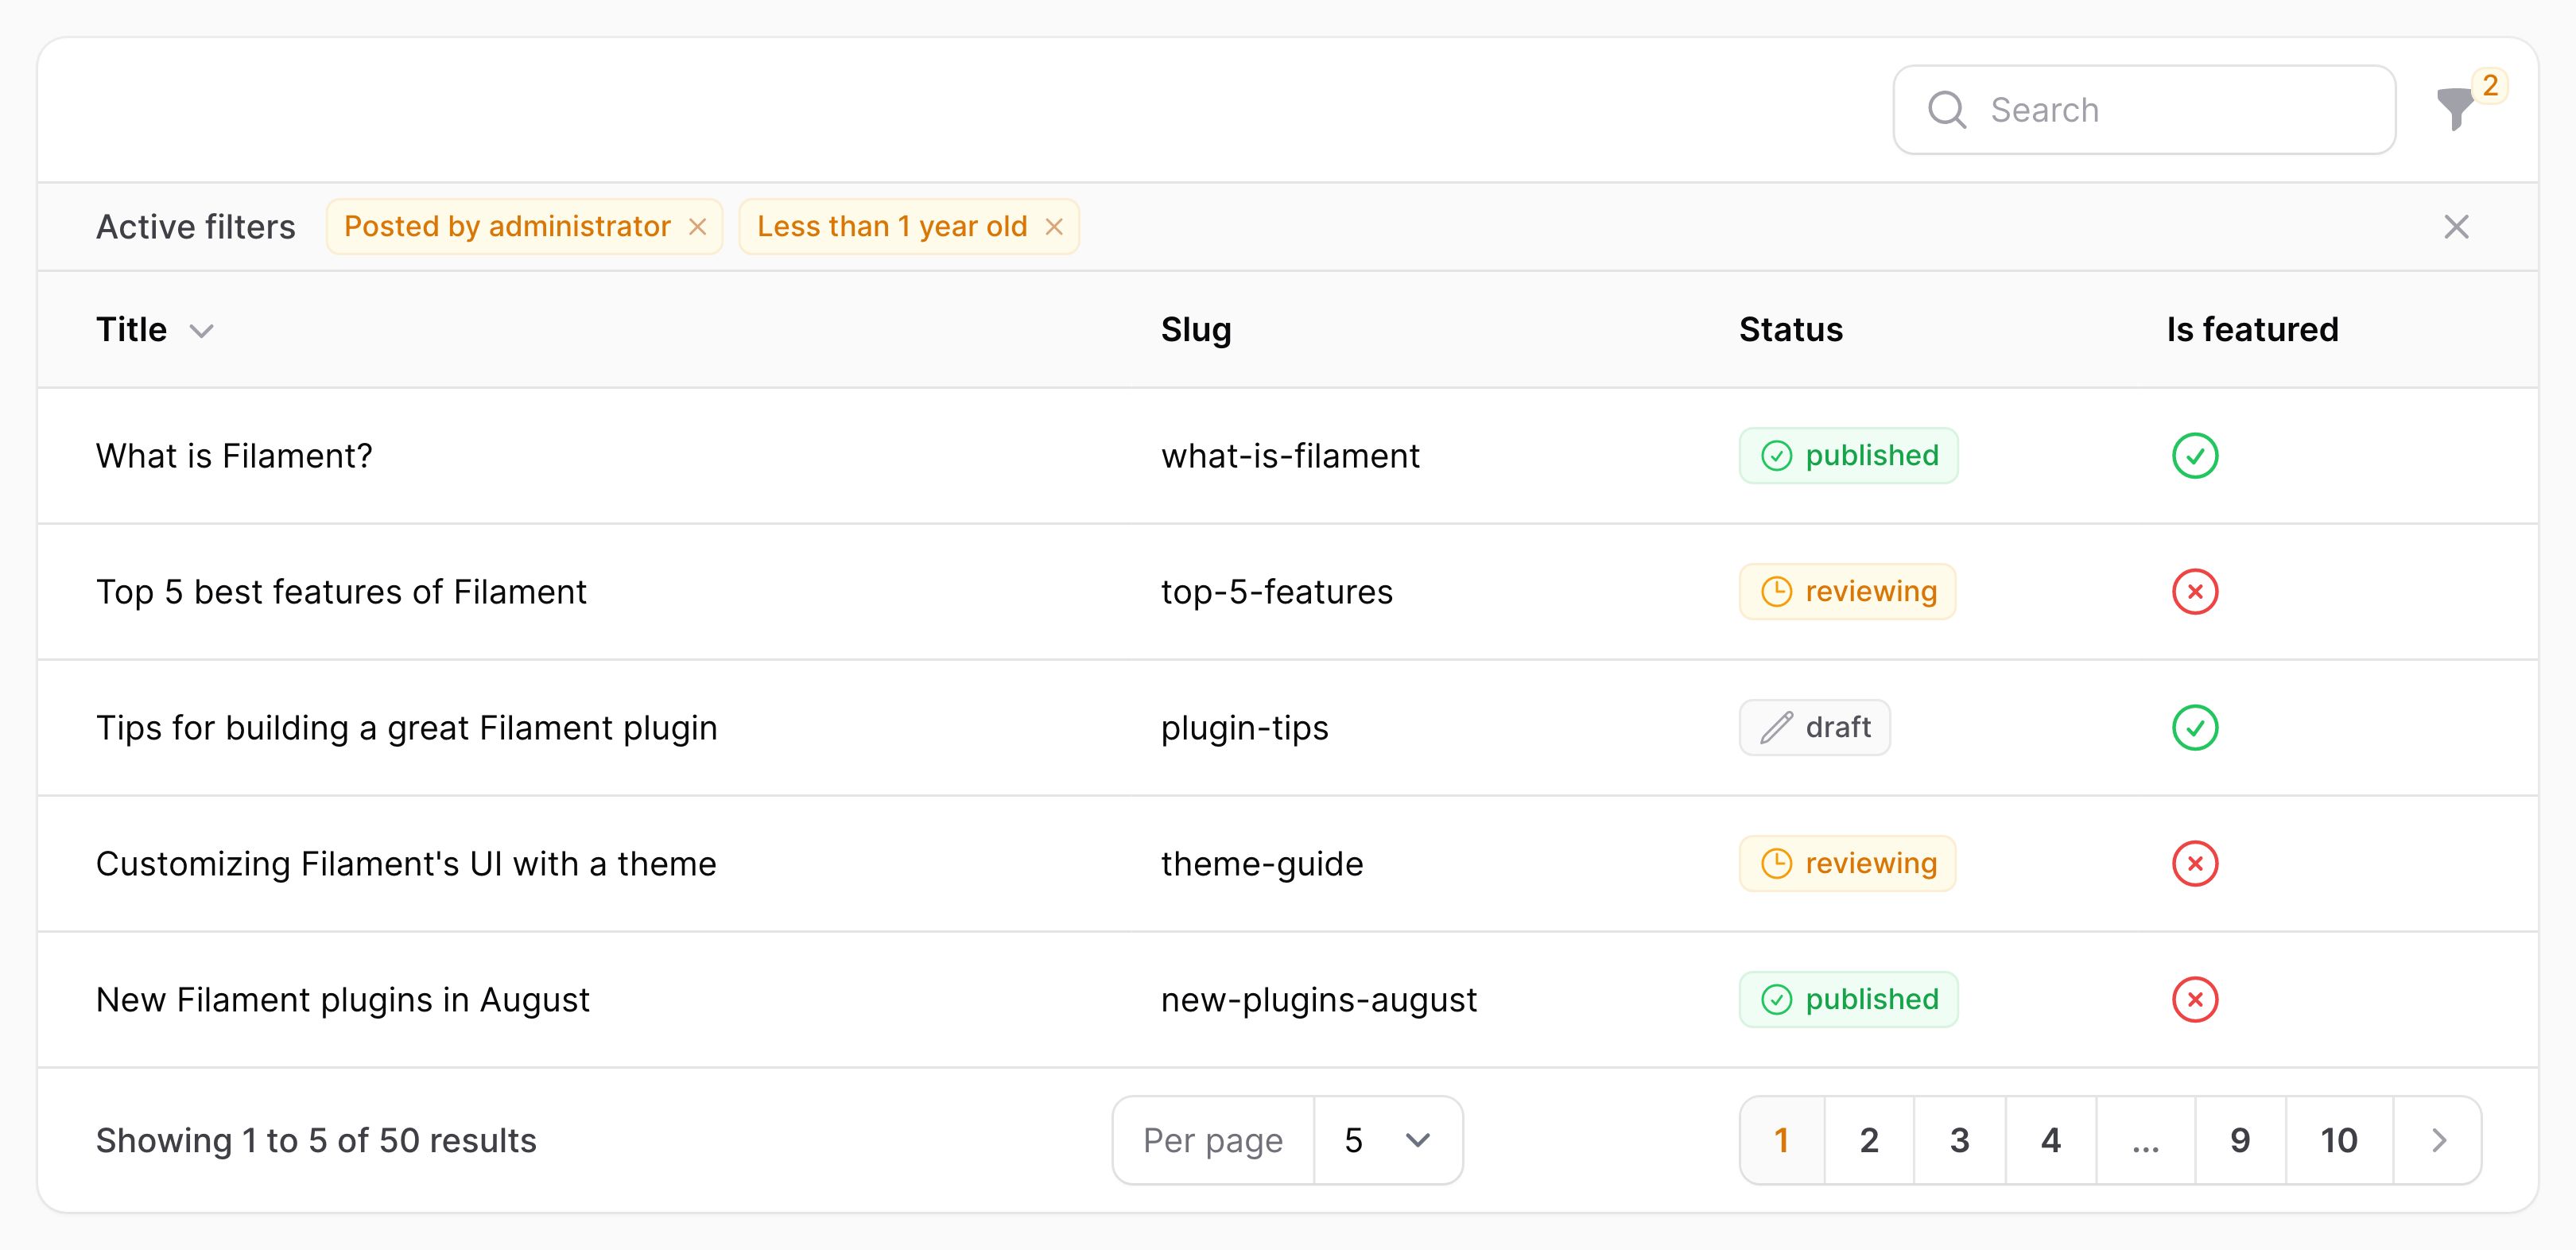Image resolution: width=2576 pixels, height=1250 pixels.
Task: Click the 'new-plugins-august' slug cell
Action: click(1318, 1000)
